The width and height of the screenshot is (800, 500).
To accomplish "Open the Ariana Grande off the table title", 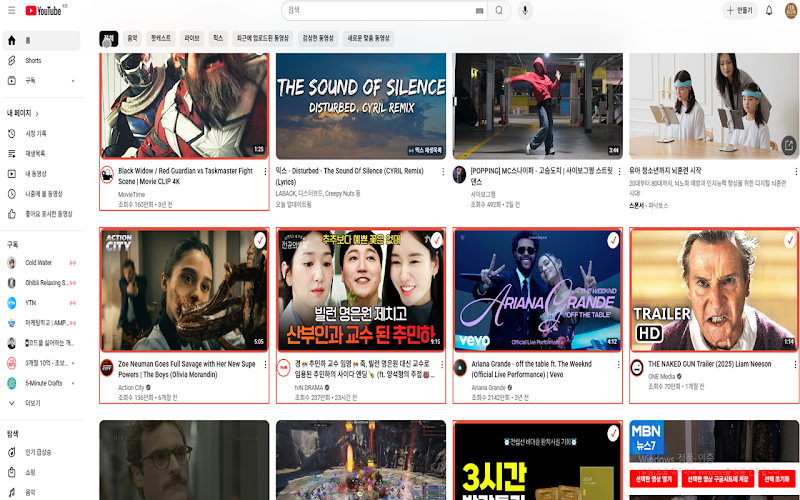I will 531,369.
